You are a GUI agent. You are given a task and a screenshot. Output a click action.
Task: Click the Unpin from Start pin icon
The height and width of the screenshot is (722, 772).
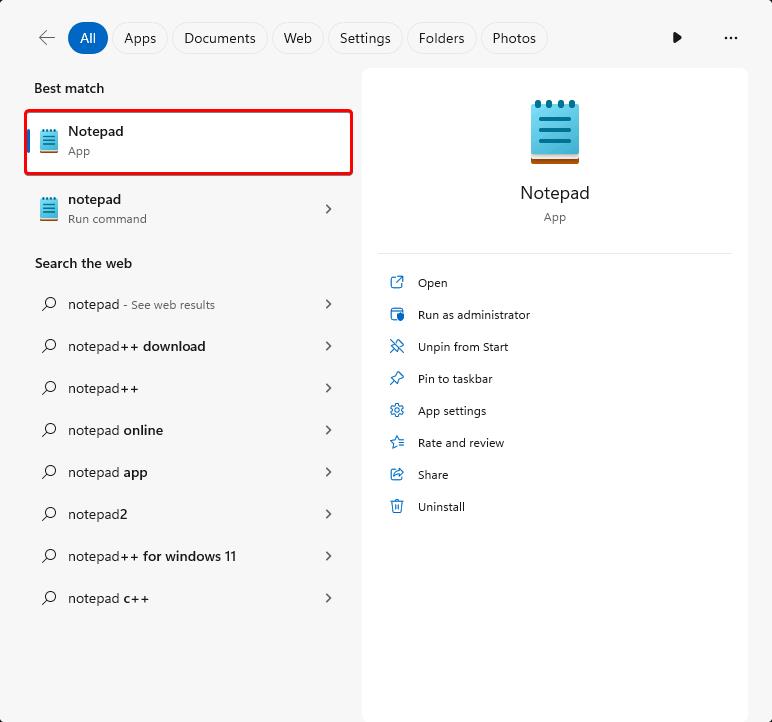coord(397,346)
